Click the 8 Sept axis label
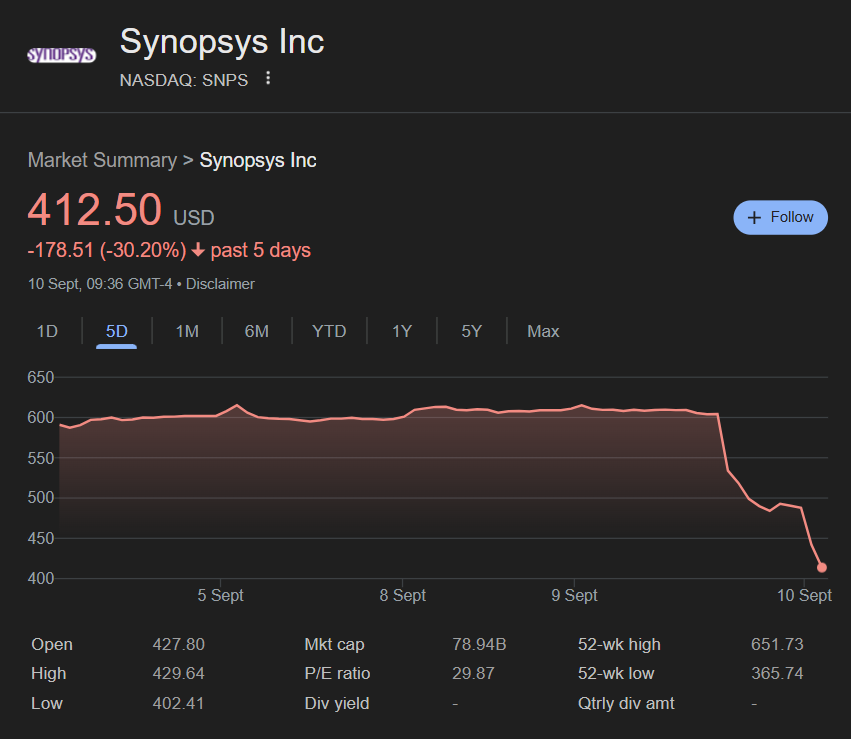 (403, 595)
